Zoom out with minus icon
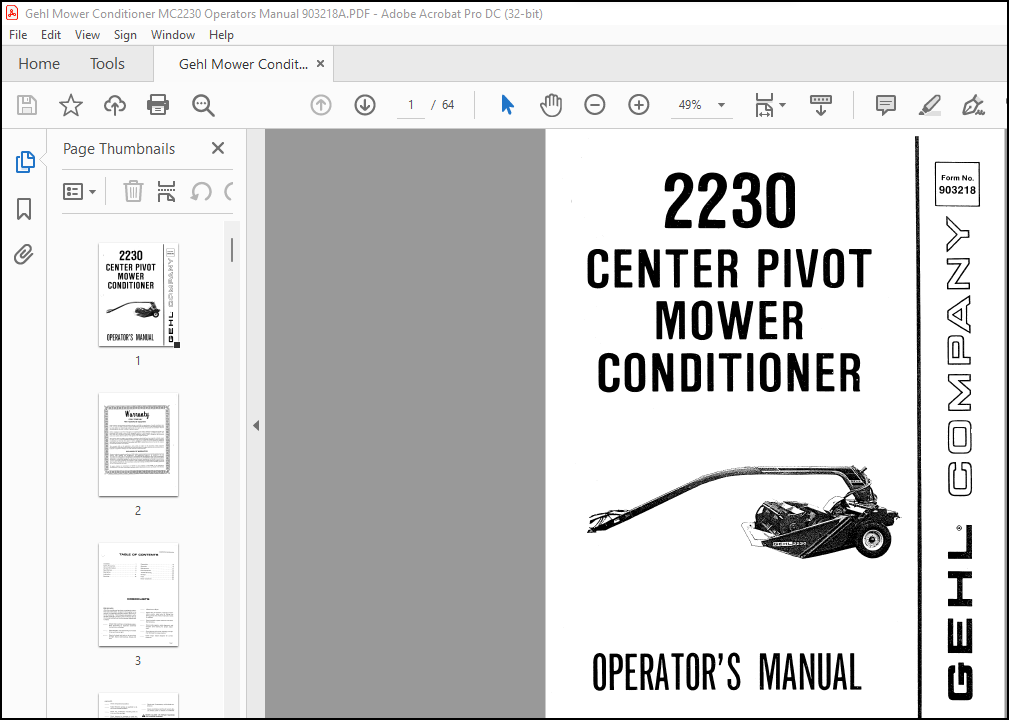Image resolution: width=1009 pixels, height=720 pixels. 595,104
